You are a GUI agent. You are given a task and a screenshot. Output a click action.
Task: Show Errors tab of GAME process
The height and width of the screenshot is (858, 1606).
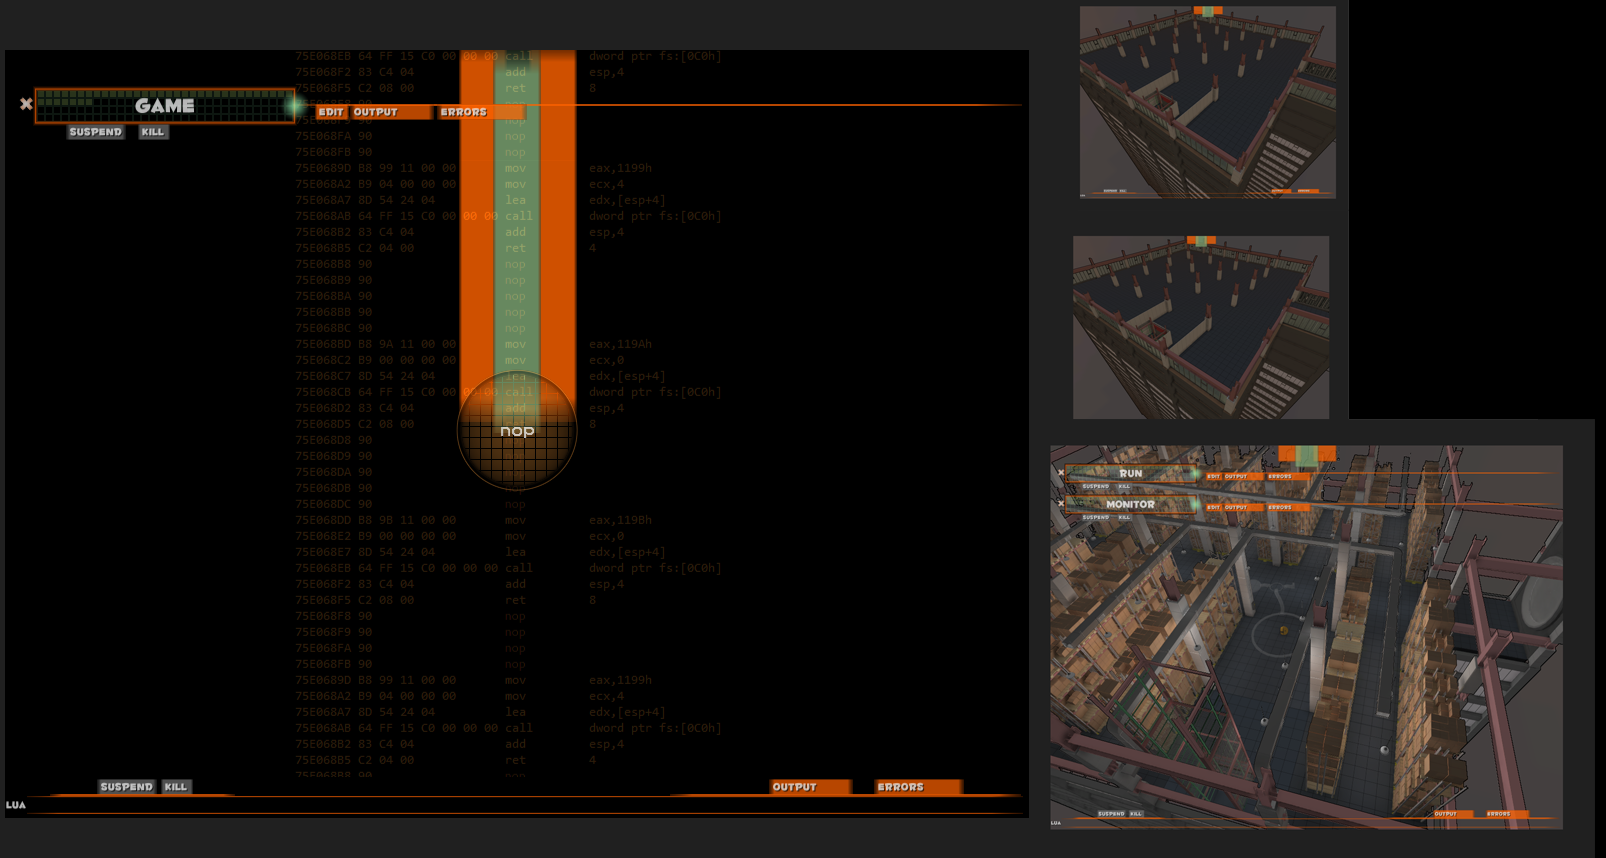464,112
